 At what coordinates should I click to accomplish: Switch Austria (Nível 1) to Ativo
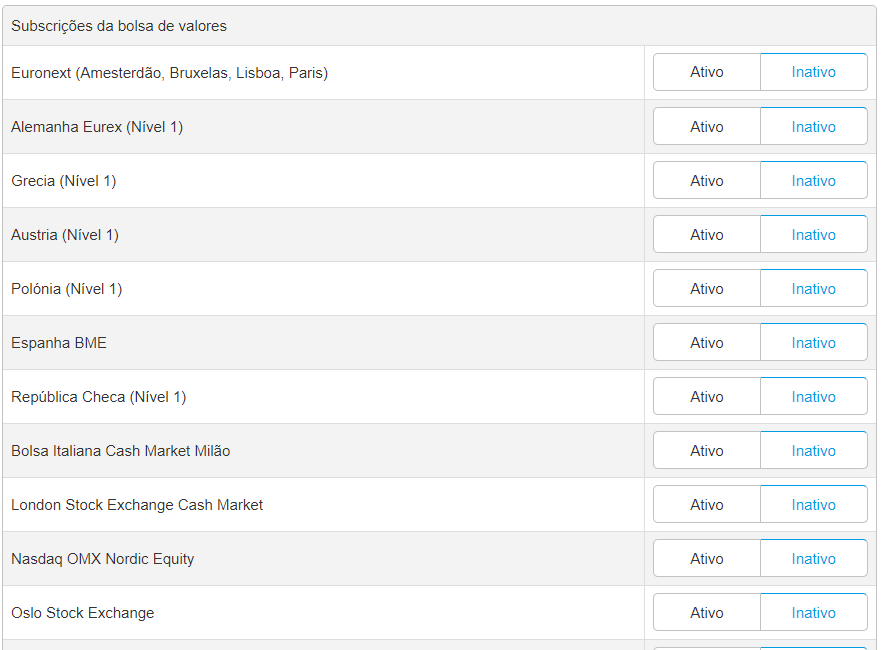click(707, 234)
